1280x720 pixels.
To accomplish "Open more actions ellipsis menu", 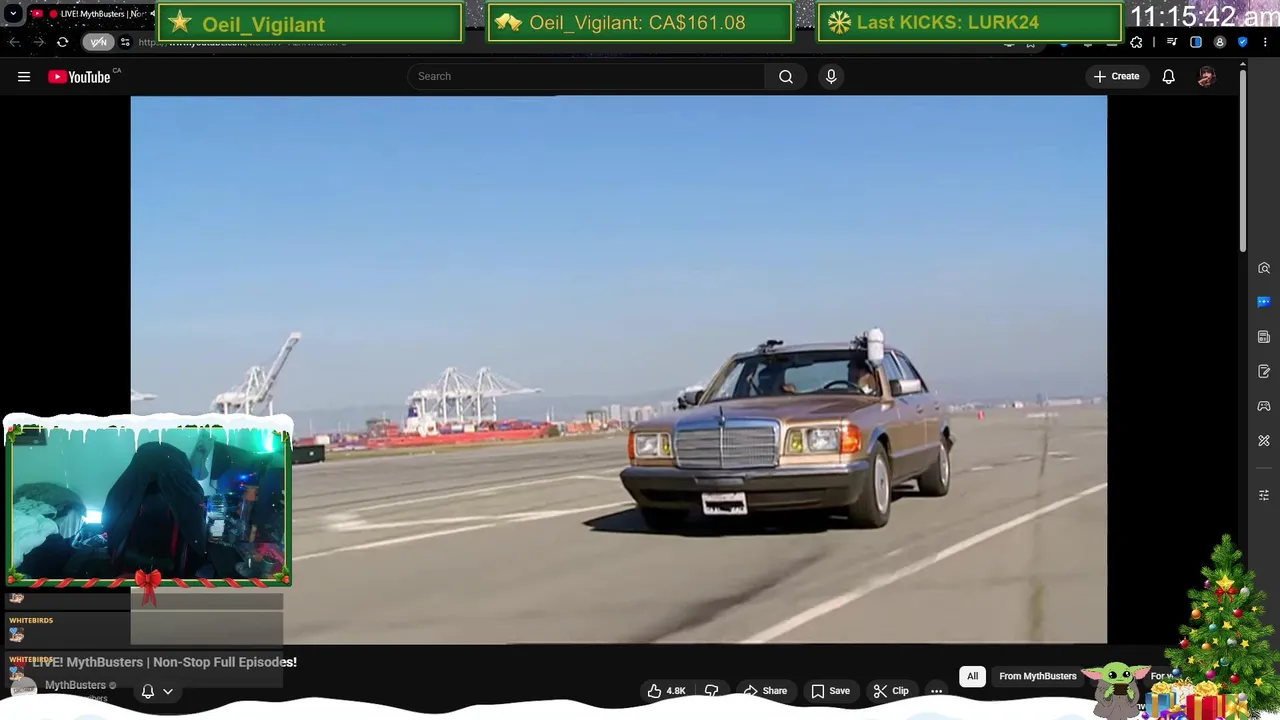I will (936, 691).
